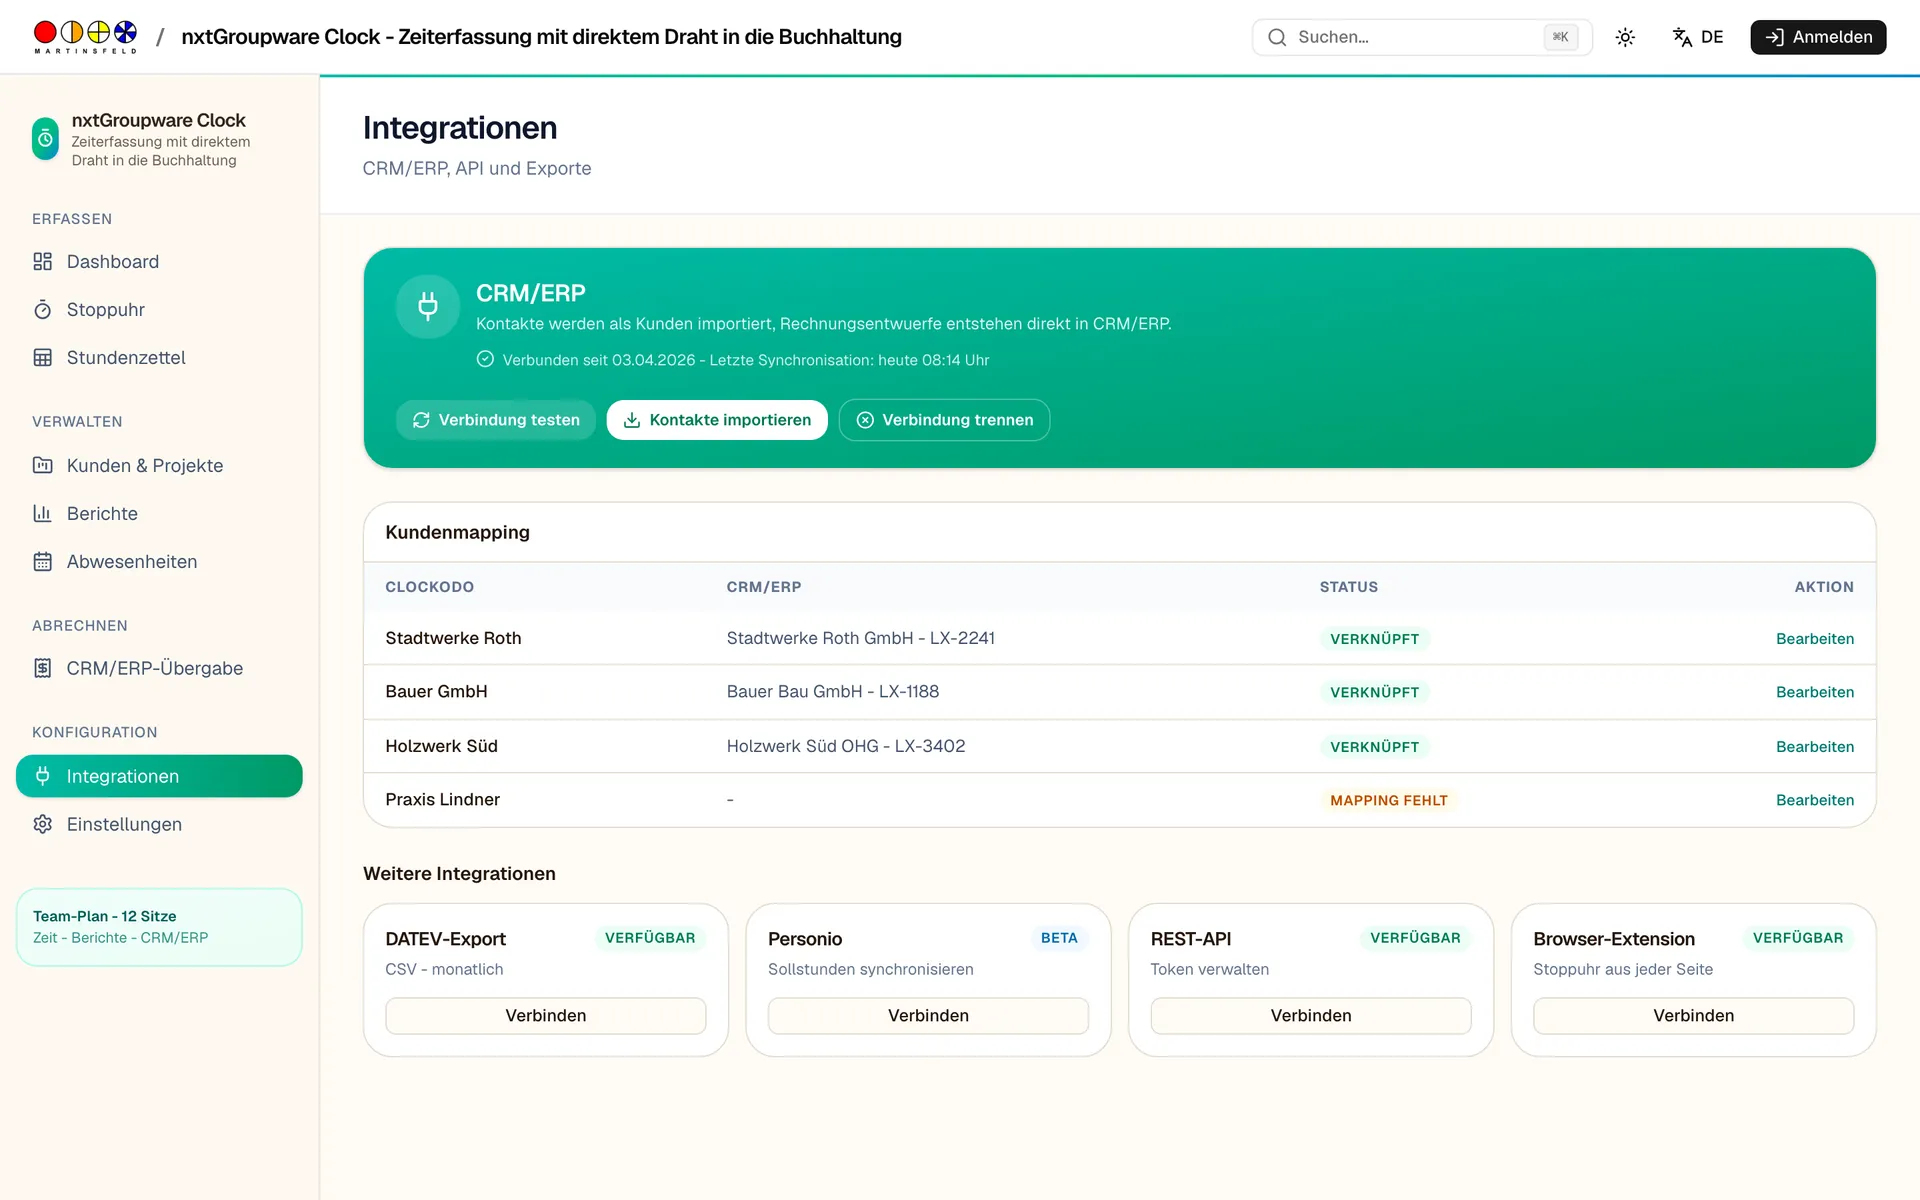
Task: Click the Dashboard grid icon
Action: 42,261
